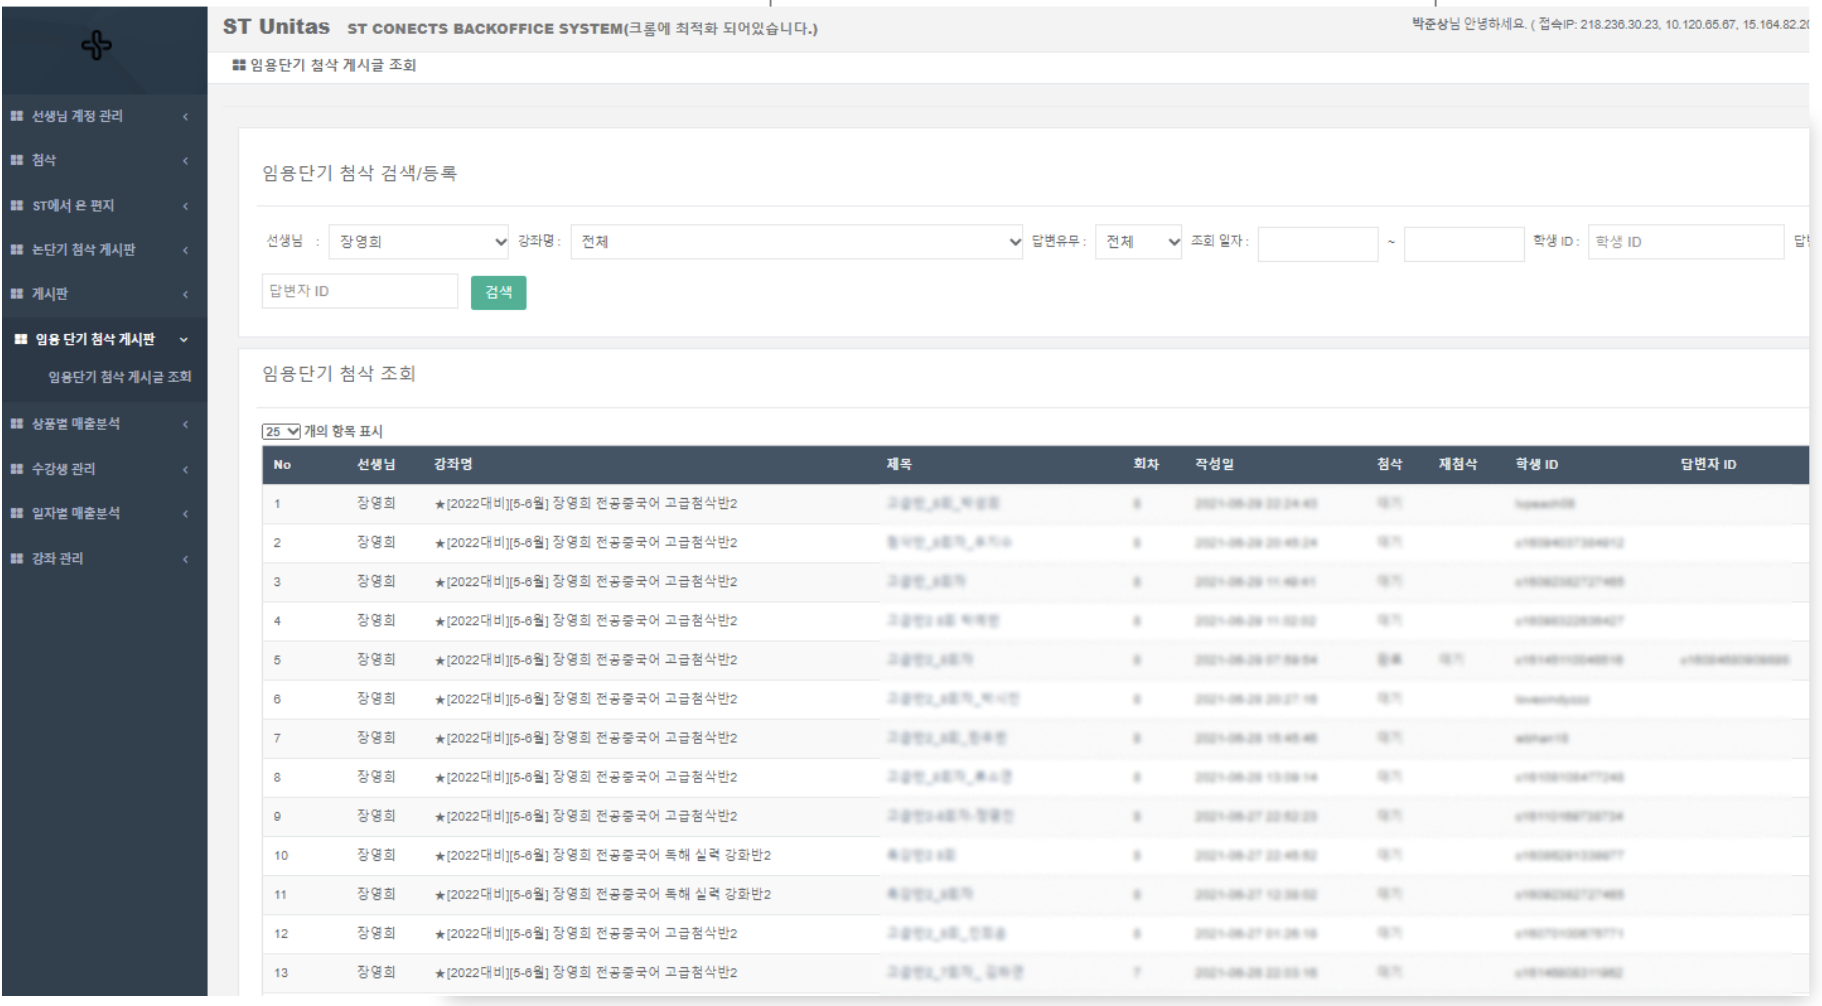
Task: Expand the 일자별 매출분석 sidebar menu
Action: [x=100, y=513]
